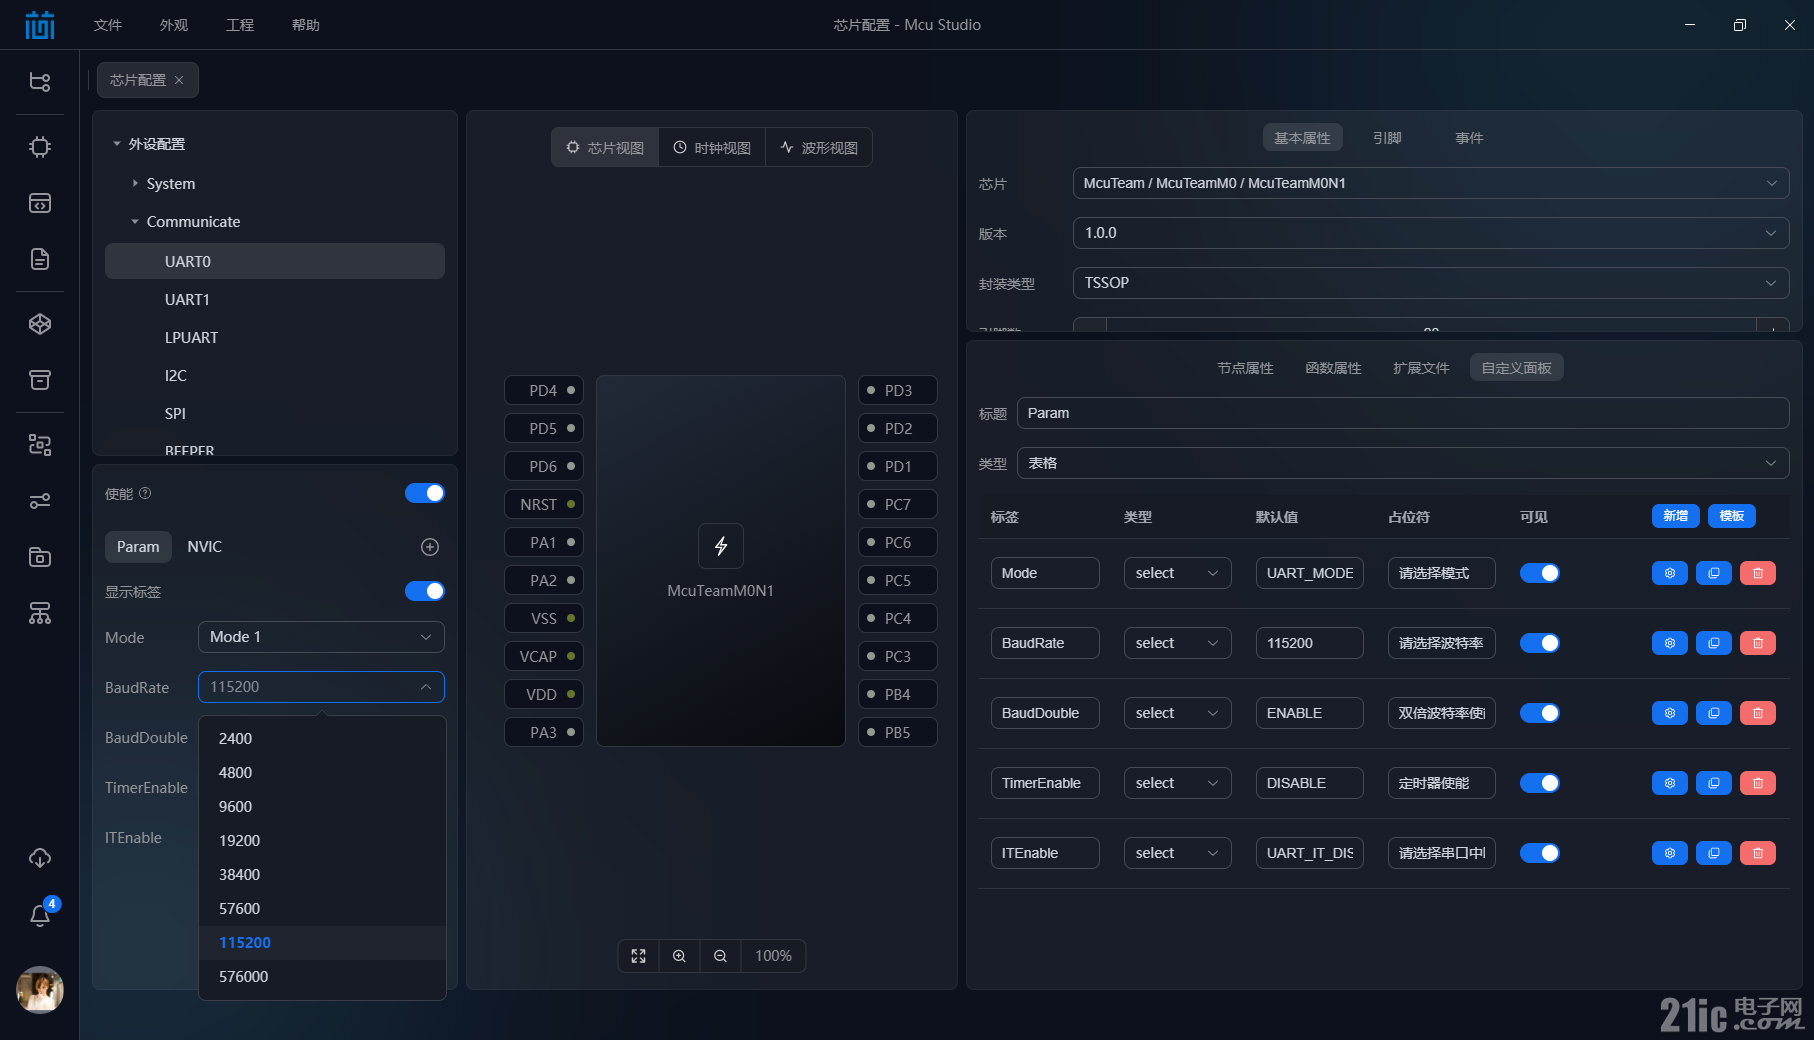Open the project tree sidebar icon
This screenshot has width=1814, height=1040.
tap(40, 82)
